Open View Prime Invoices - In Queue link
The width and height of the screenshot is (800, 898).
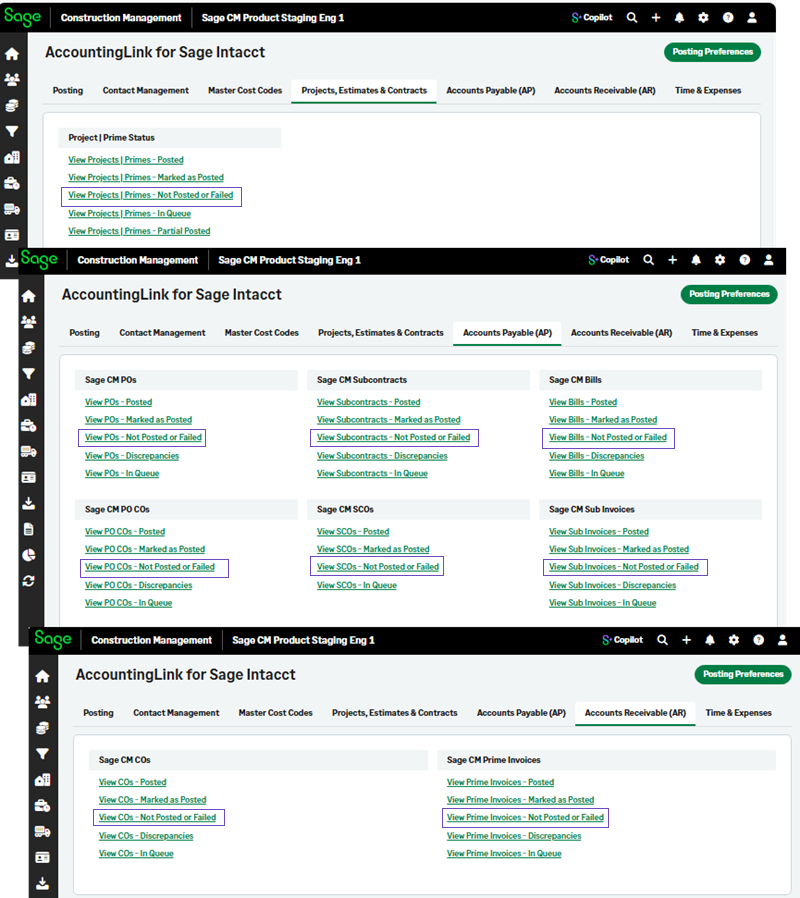(x=504, y=854)
